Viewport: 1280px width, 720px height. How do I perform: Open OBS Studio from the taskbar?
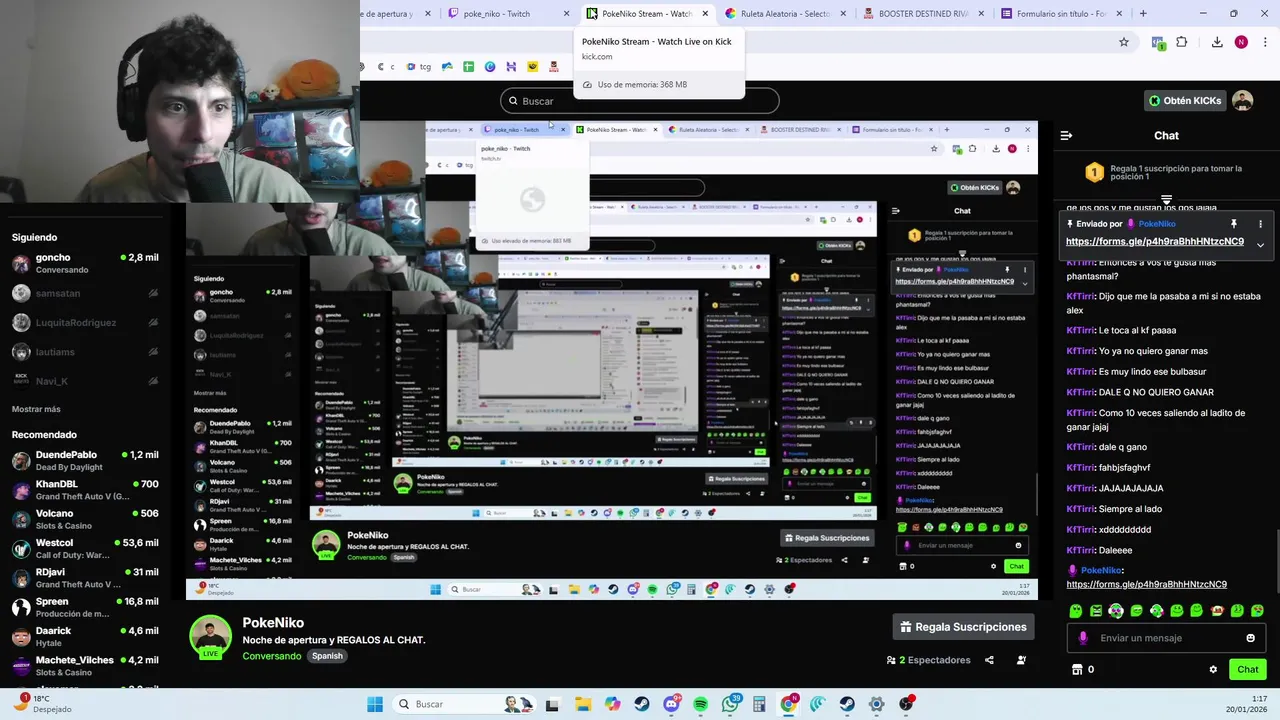pyautogui.click(x=906, y=704)
